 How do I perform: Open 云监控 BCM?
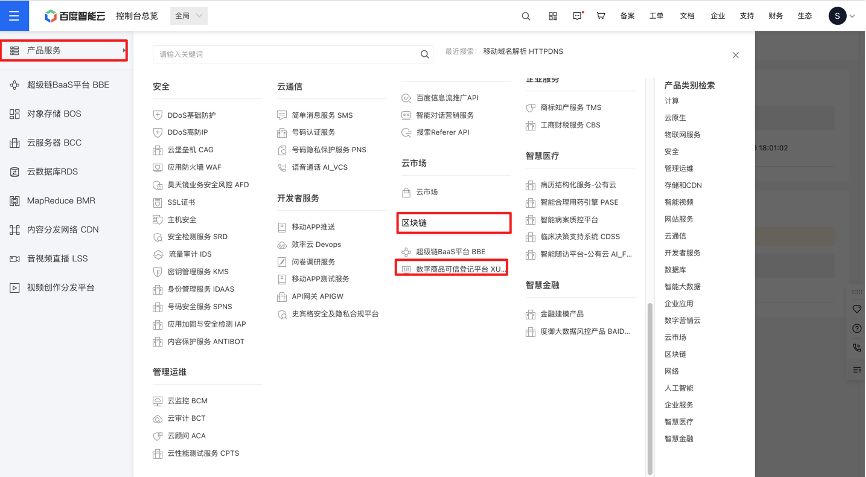[x=187, y=401]
